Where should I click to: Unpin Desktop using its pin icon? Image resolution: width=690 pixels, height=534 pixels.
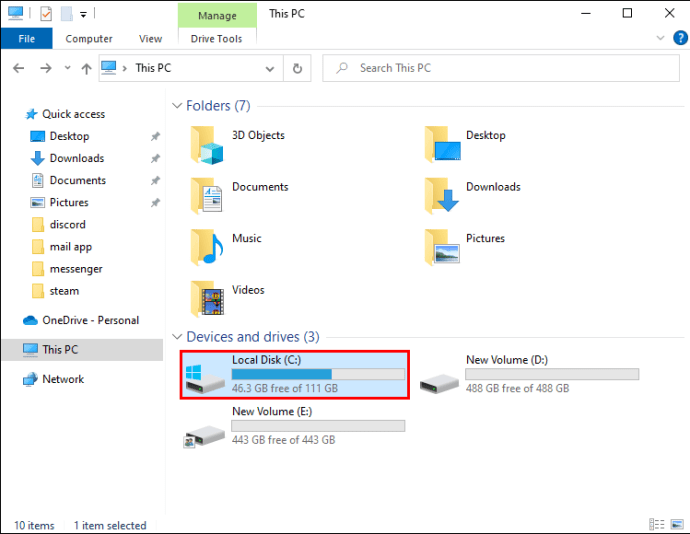click(x=155, y=136)
